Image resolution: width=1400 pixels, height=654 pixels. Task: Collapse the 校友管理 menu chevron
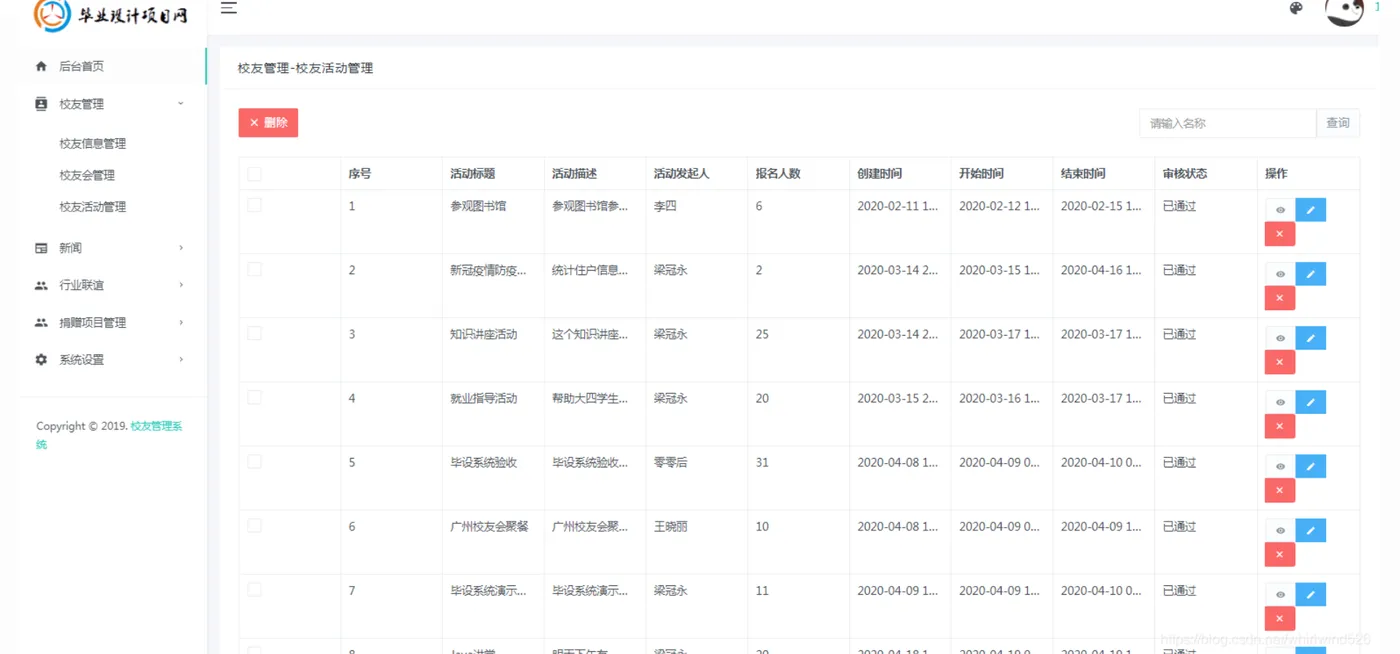point(181,103)
